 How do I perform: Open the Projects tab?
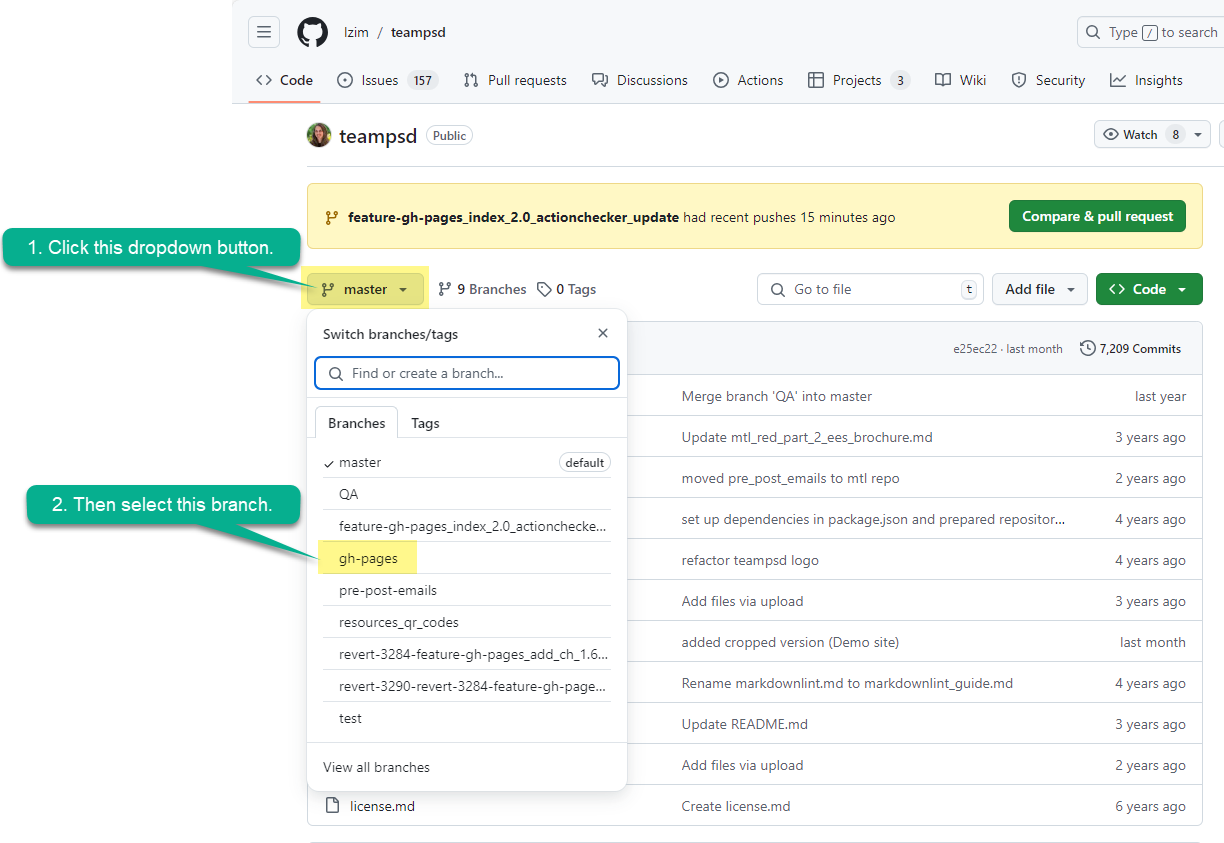[x=859, y=80]
